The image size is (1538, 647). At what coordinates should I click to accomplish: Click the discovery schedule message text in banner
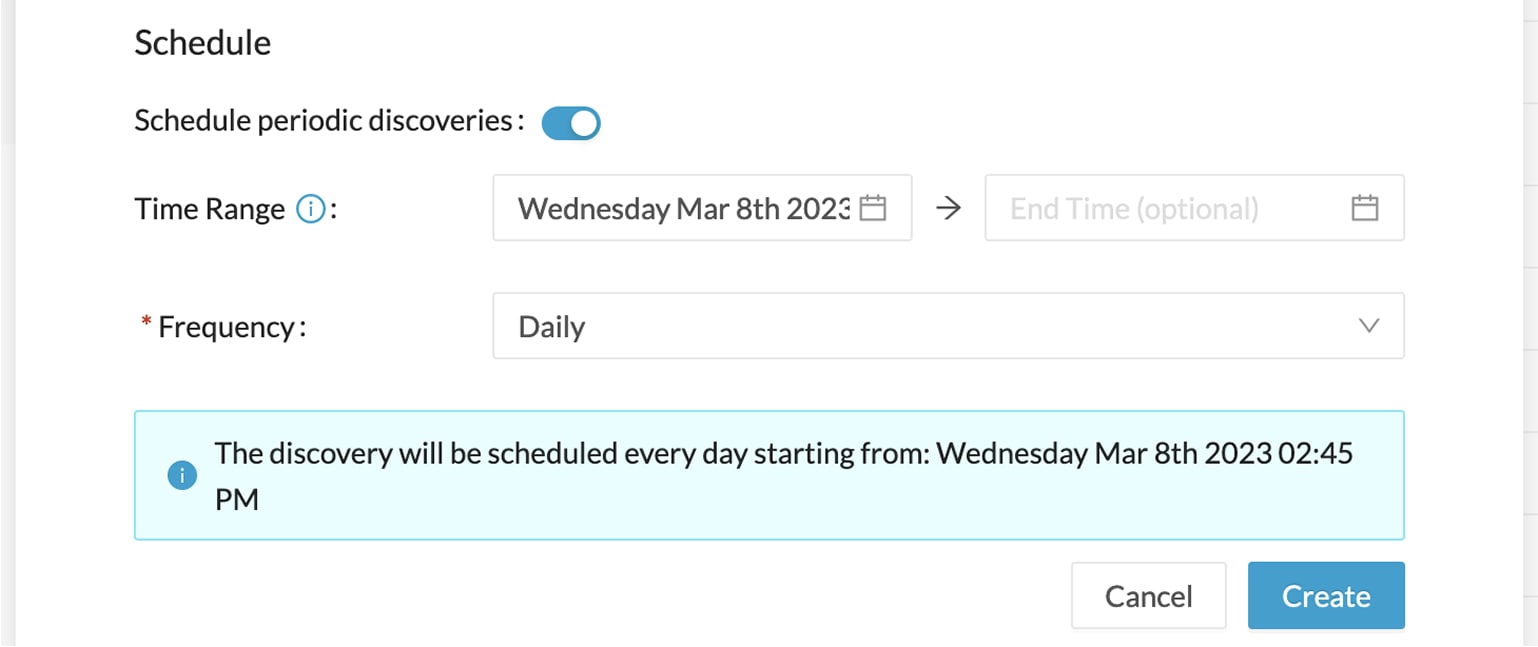[x=784, y=476]
